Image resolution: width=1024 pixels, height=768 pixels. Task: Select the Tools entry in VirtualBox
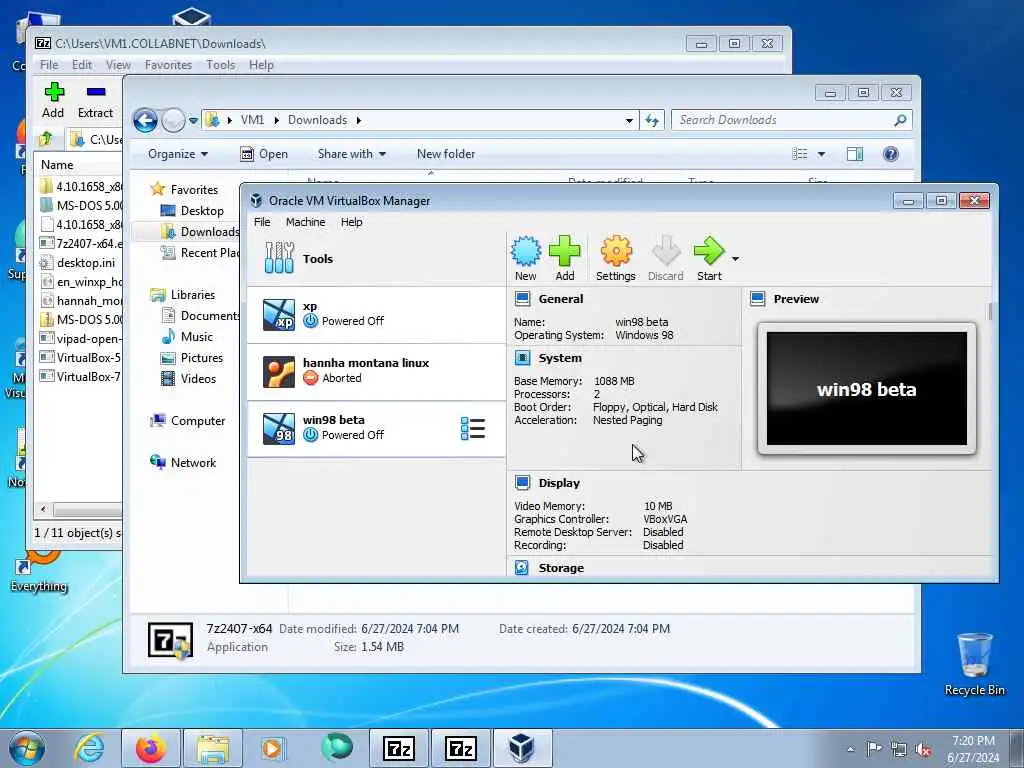point(376,259)
